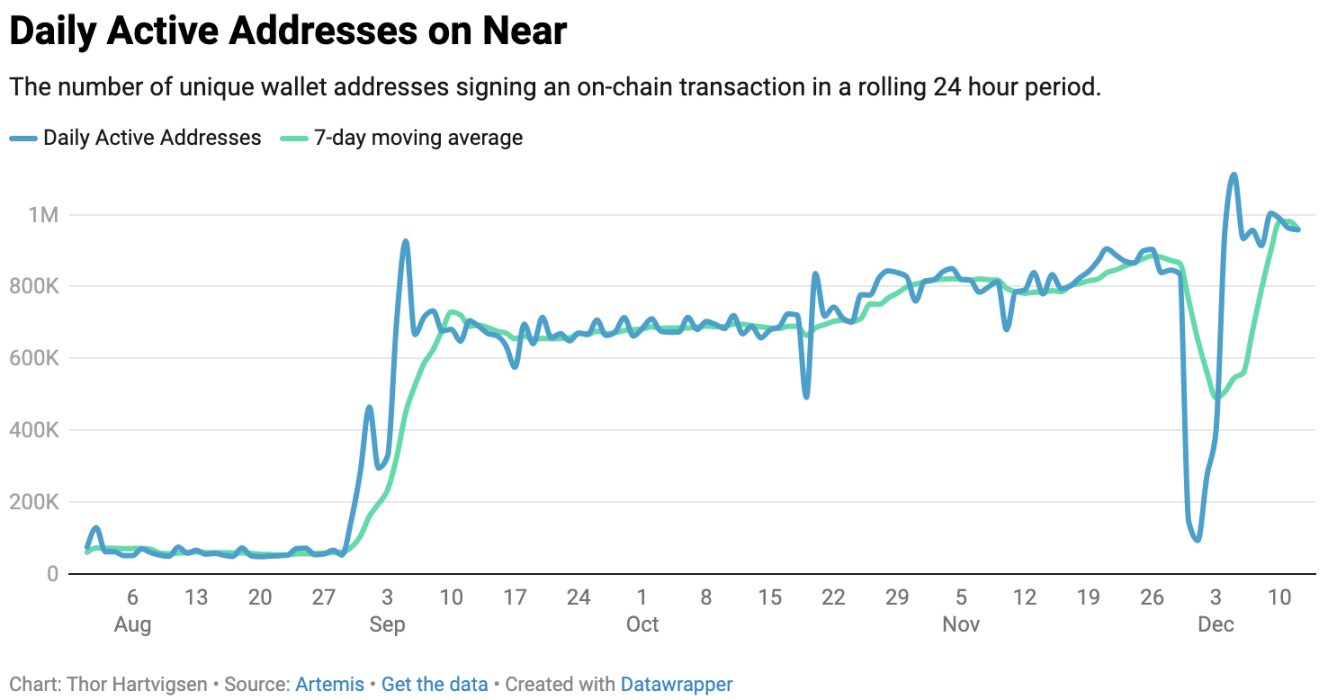Click the blue Daily Active Addresses legend swatch

click(x=23, y=138)
